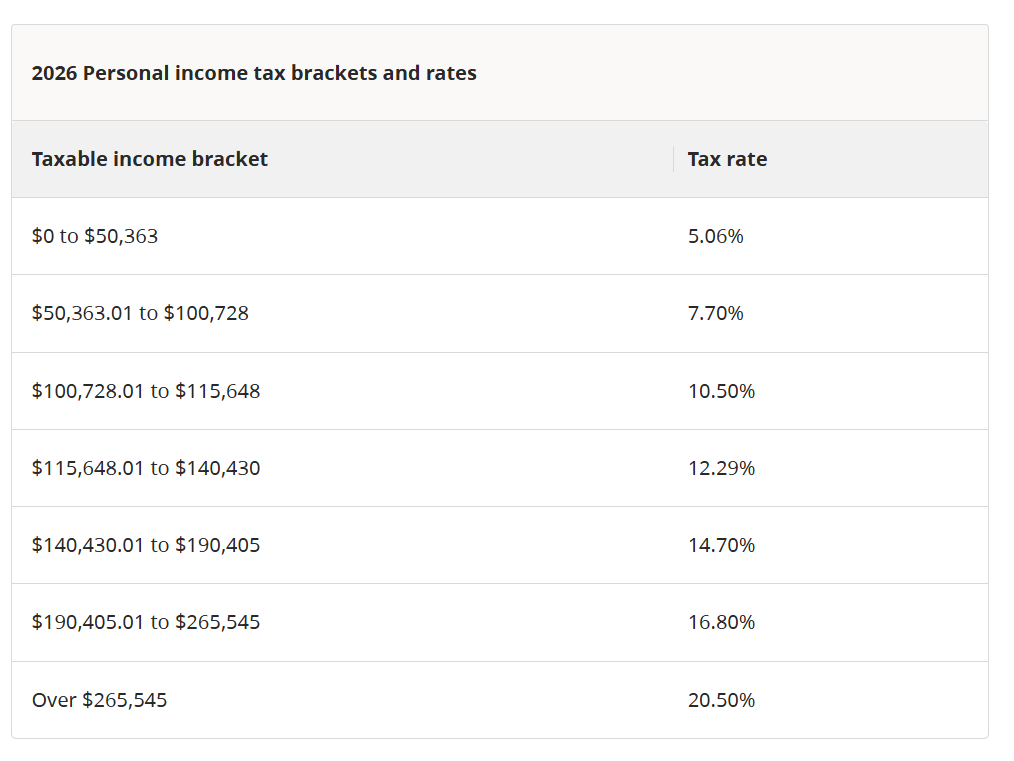Click the "$265,545" upper limit in the 16.80% row
The image size is (1014, 761).
coord(217,622)
